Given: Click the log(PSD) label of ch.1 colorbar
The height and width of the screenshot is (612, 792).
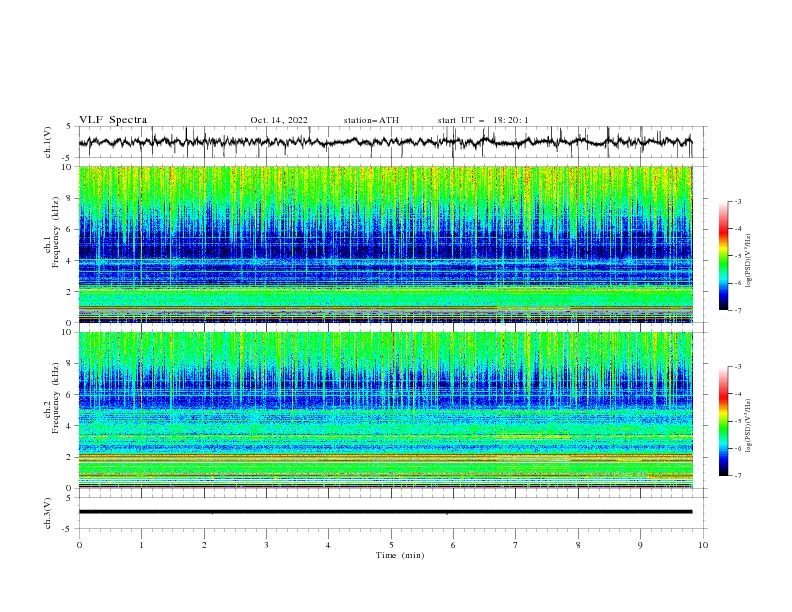Looking at the screenshot, I should point(749,261).
